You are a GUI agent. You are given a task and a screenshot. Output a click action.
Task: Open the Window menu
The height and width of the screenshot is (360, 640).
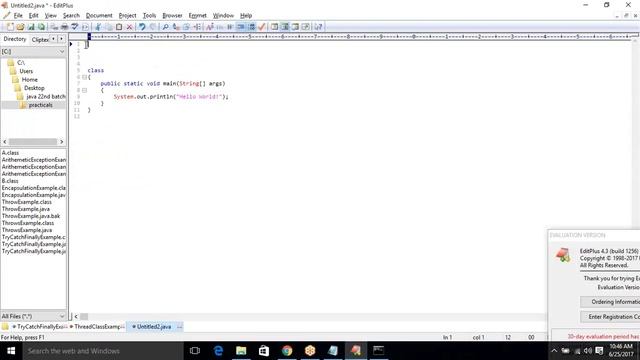(223, 16)
